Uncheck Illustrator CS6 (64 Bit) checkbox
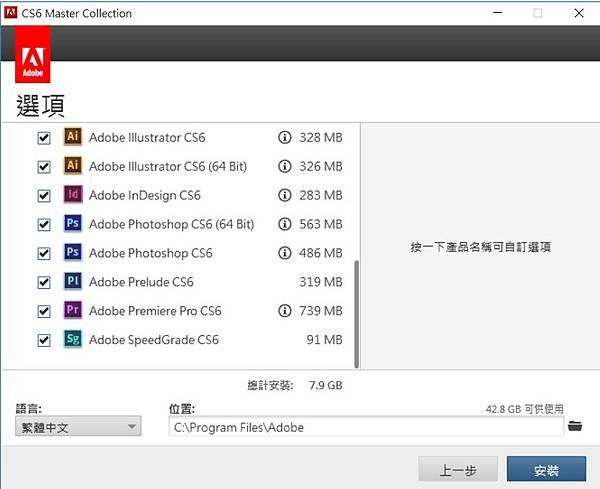The image size is (600, 489). coord(44,167)
